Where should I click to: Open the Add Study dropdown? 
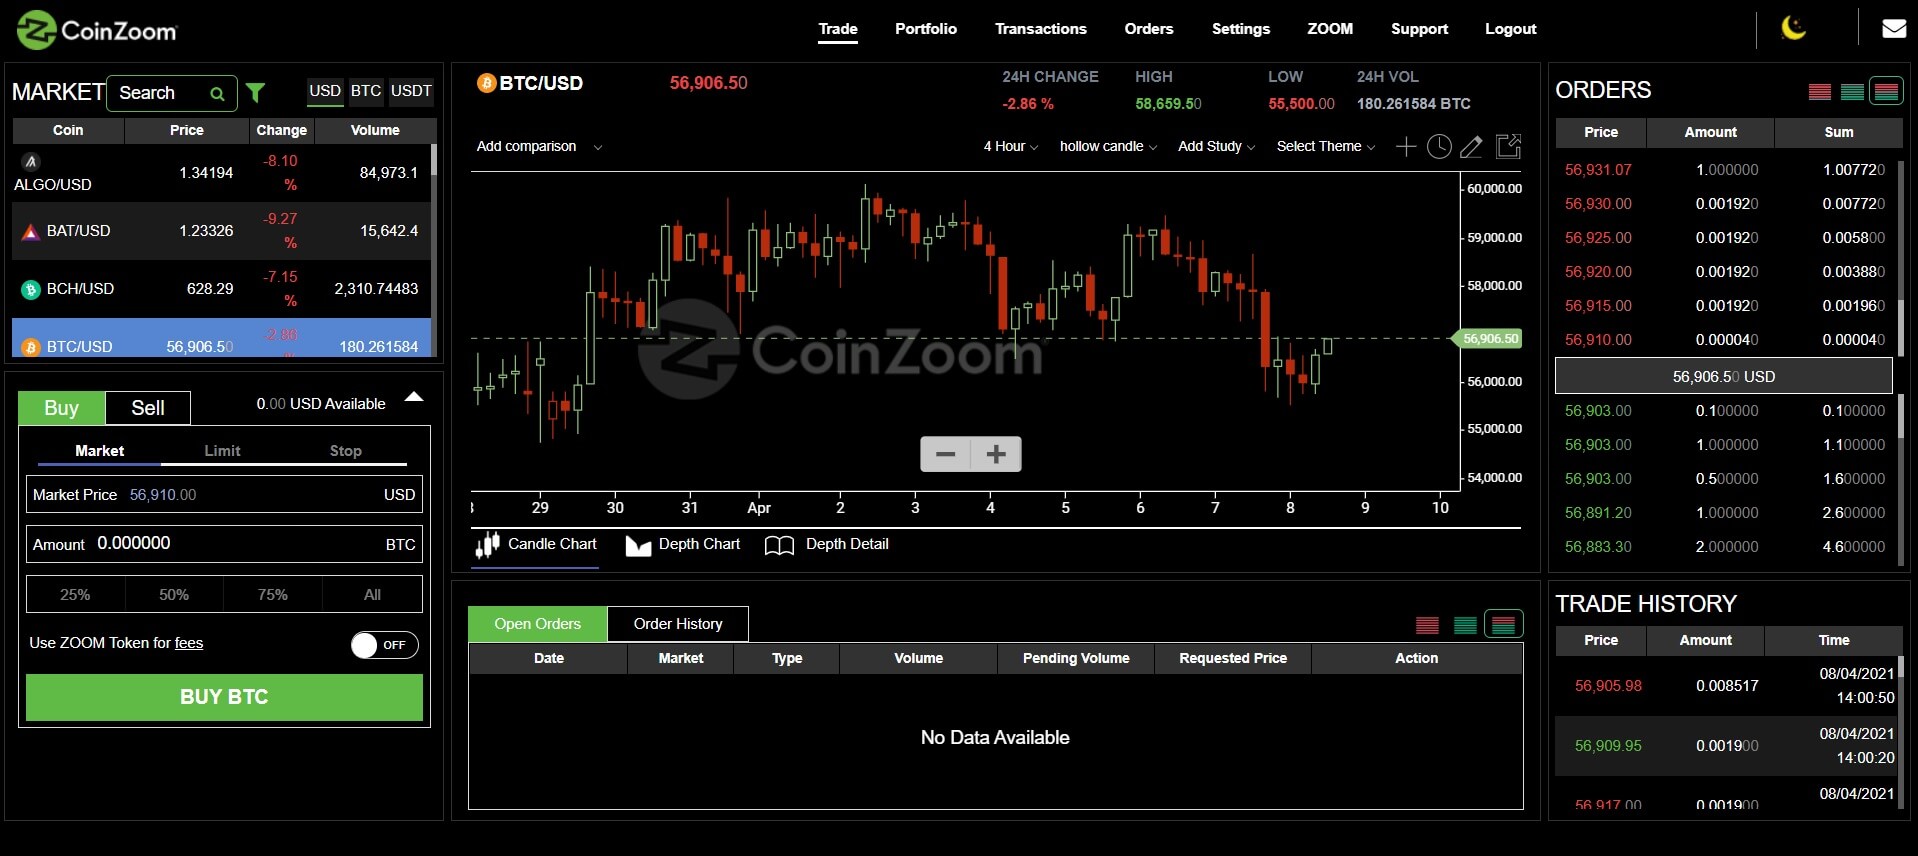pos(1216,147)
